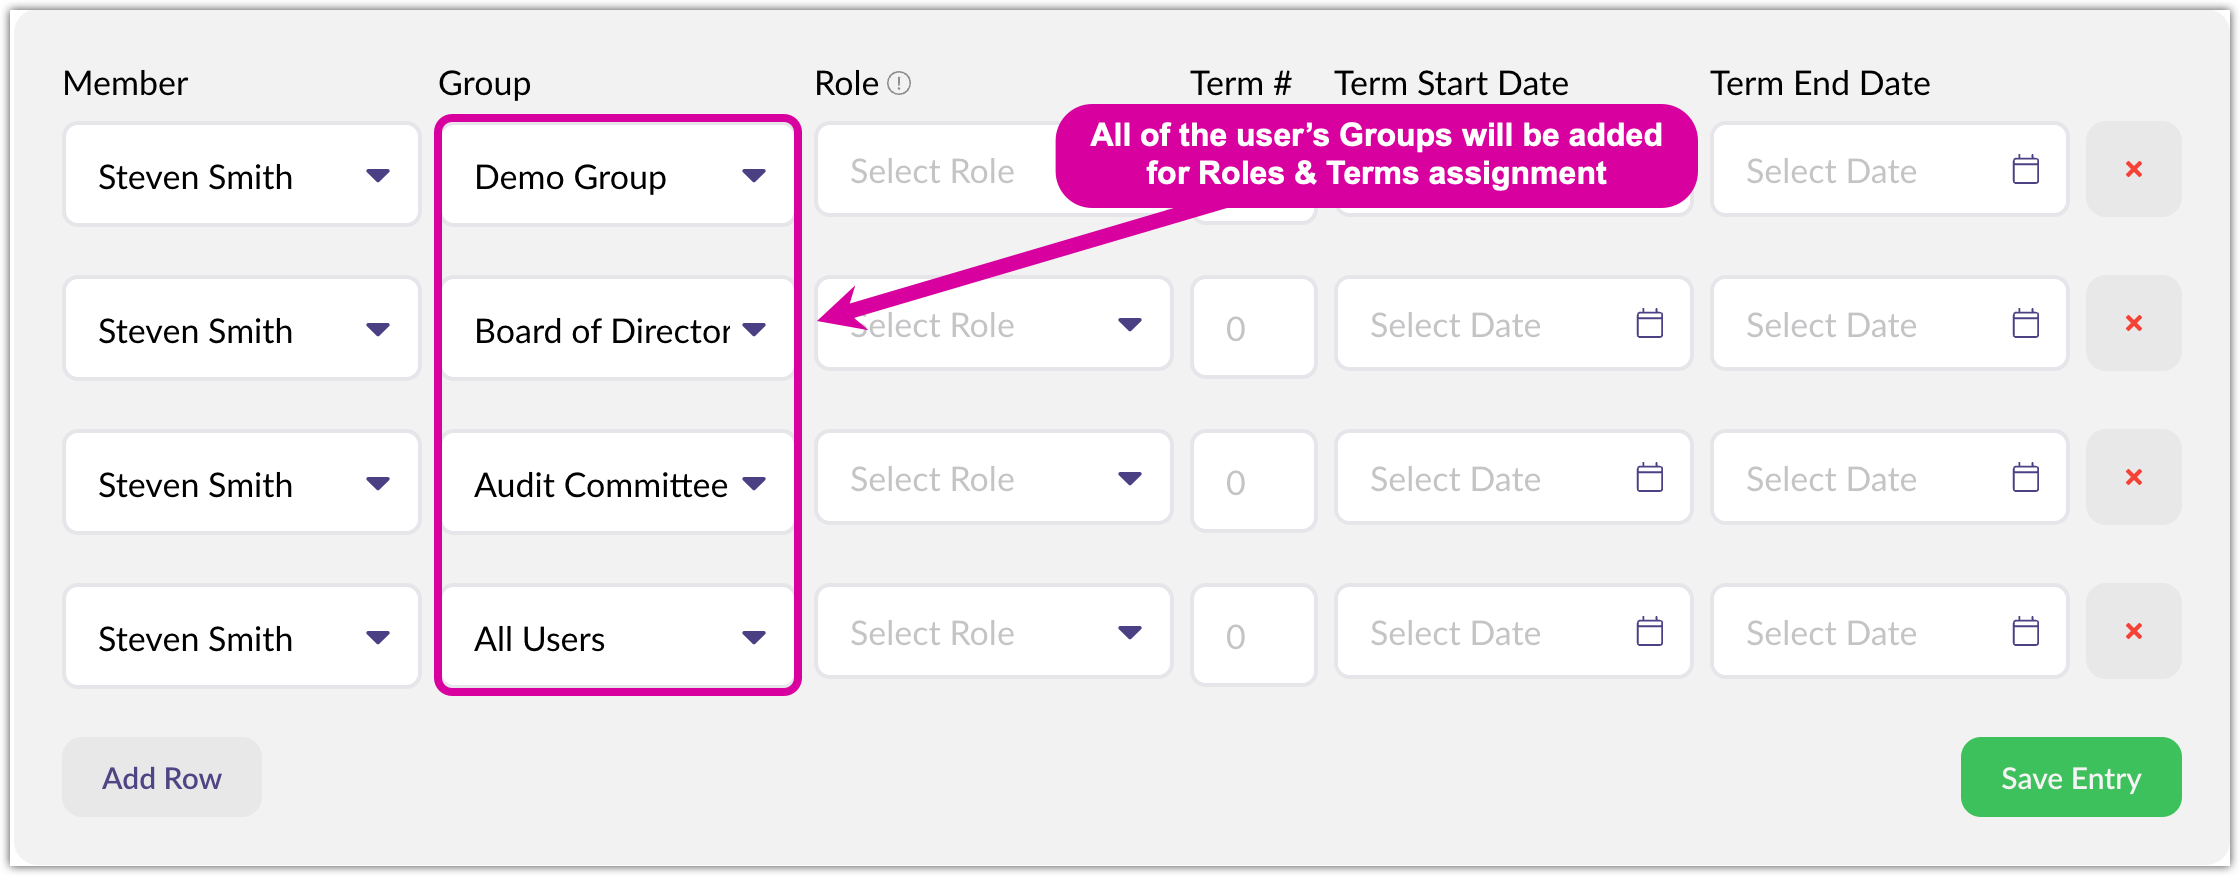Screen dimensions: 2240x876
Task: Click the Add Row button
Action: (162, 778)
